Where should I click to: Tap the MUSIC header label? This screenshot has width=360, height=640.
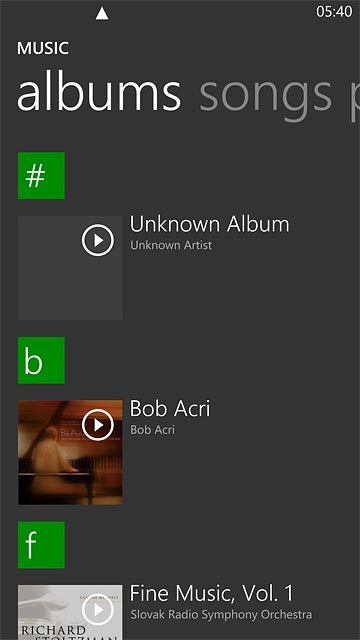[x=43, y=49]
